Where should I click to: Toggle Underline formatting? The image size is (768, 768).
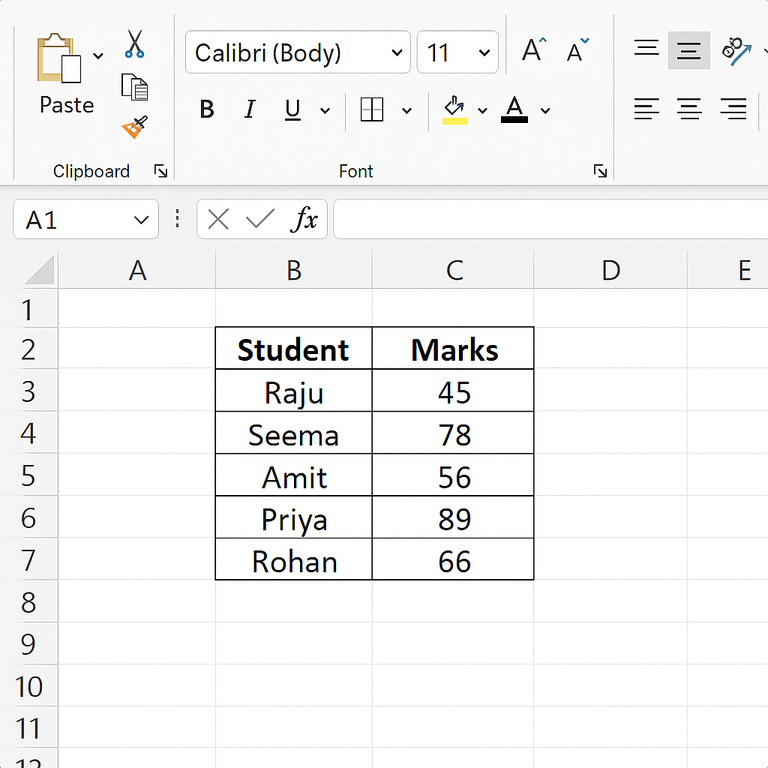click(293, 109)
